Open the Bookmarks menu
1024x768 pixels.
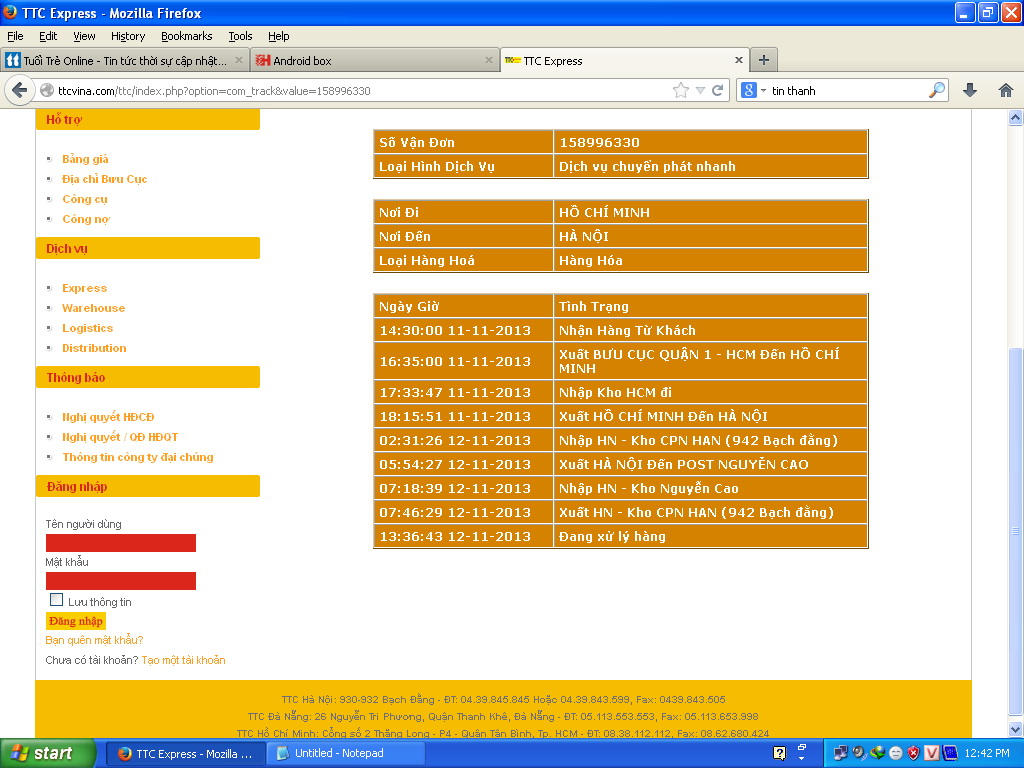(187, 36)
